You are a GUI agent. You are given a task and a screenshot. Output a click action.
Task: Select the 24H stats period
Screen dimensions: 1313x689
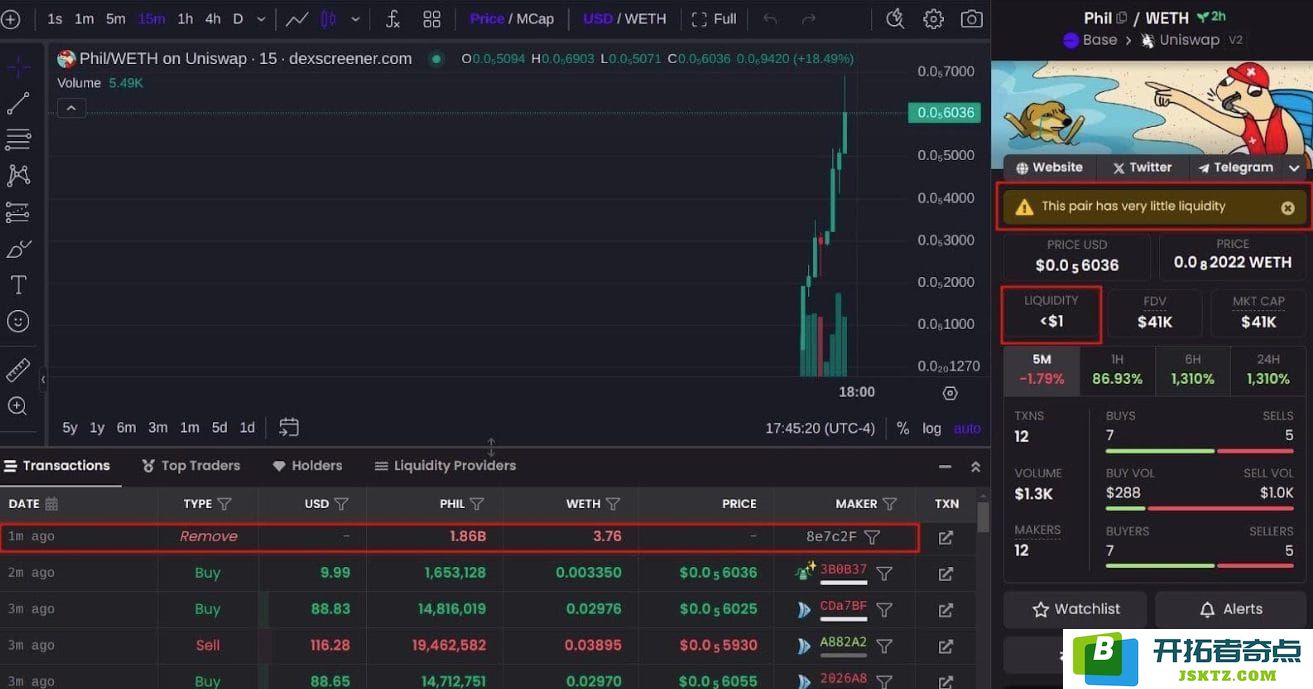tap(1268, 370)
